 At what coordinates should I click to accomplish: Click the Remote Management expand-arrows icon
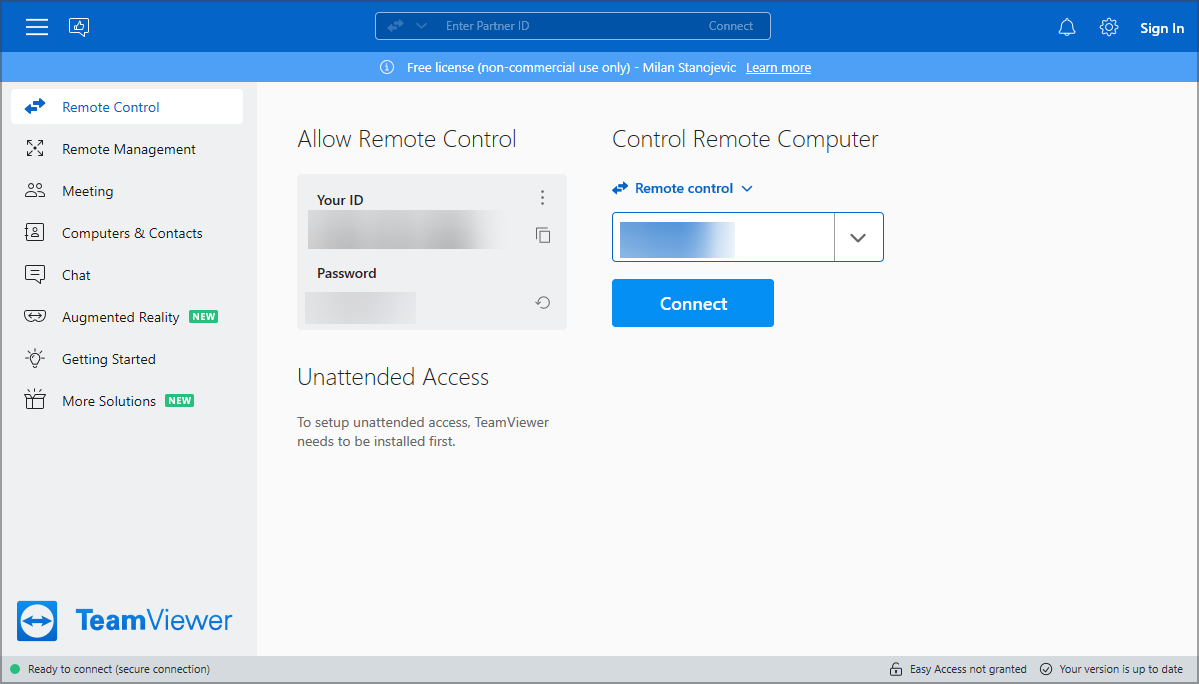(35, 148)
